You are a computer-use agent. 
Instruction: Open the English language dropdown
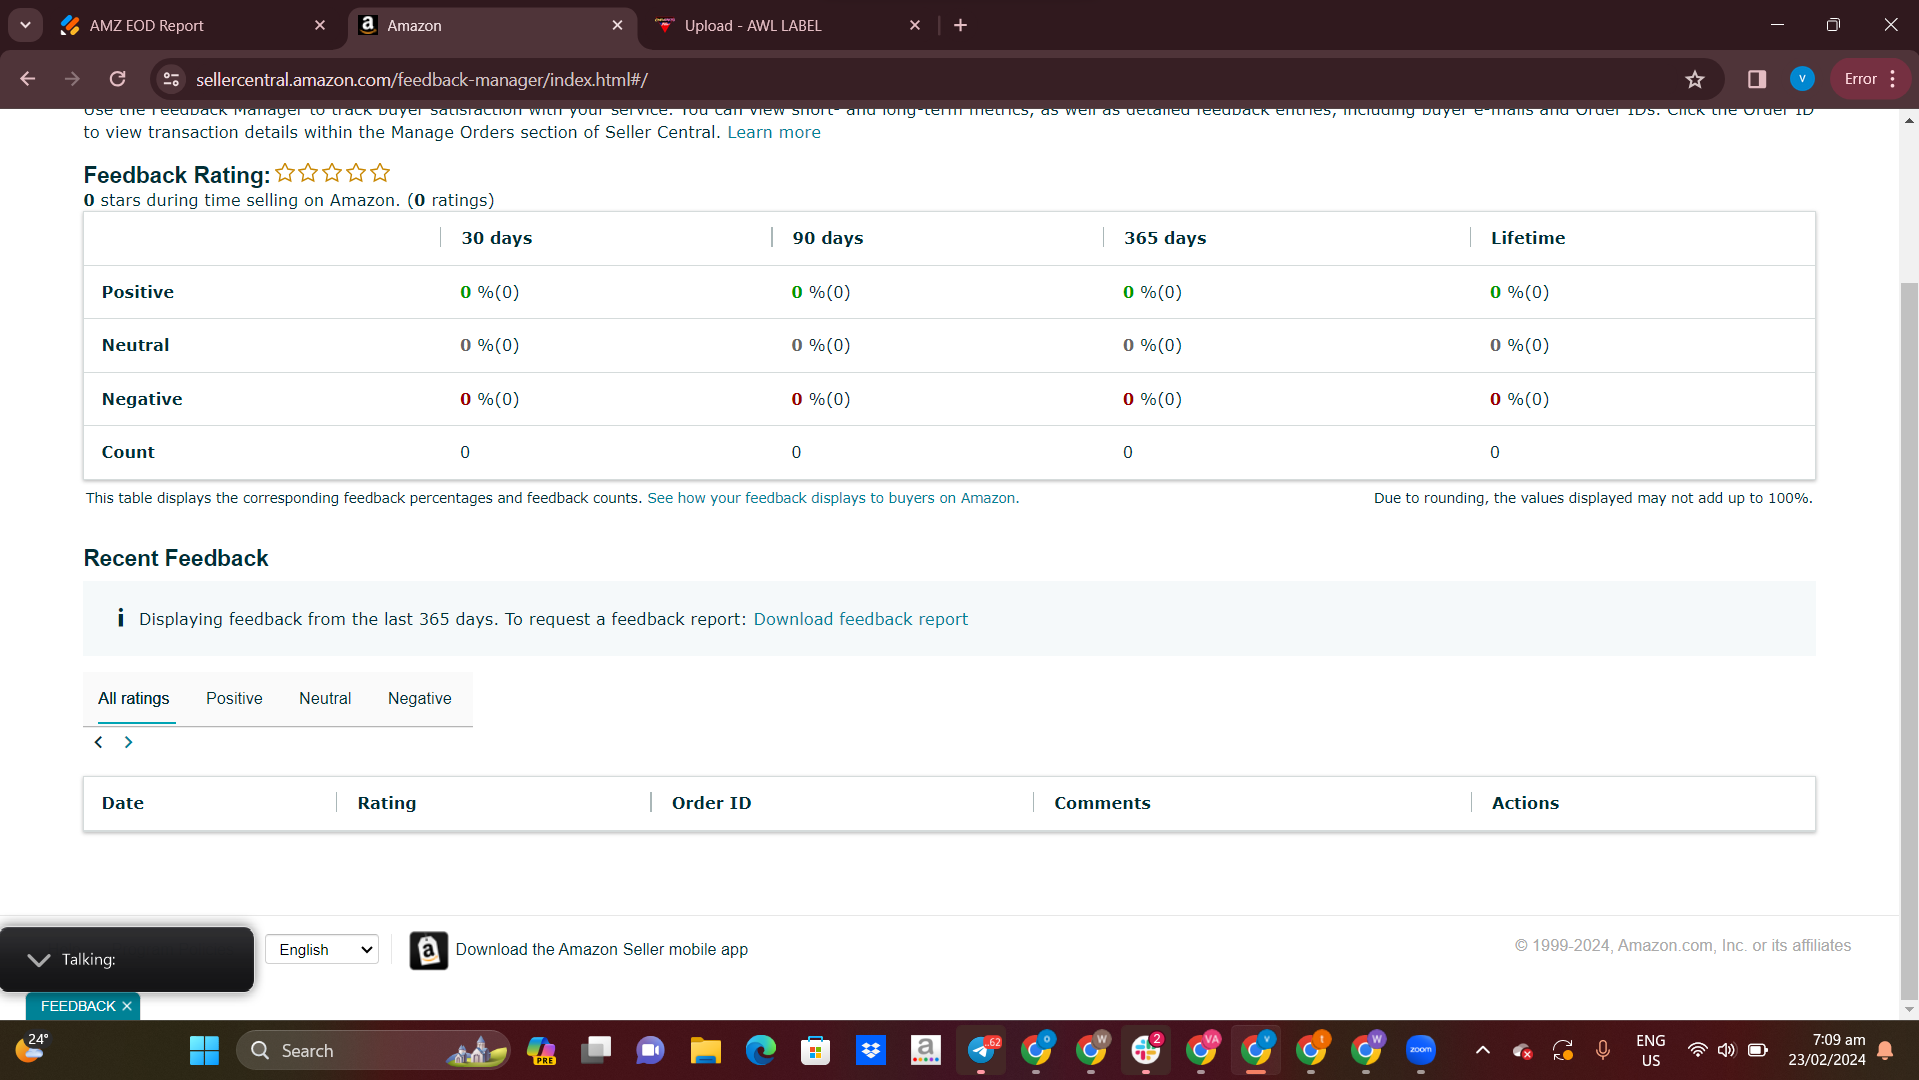[x=322, y=949]
